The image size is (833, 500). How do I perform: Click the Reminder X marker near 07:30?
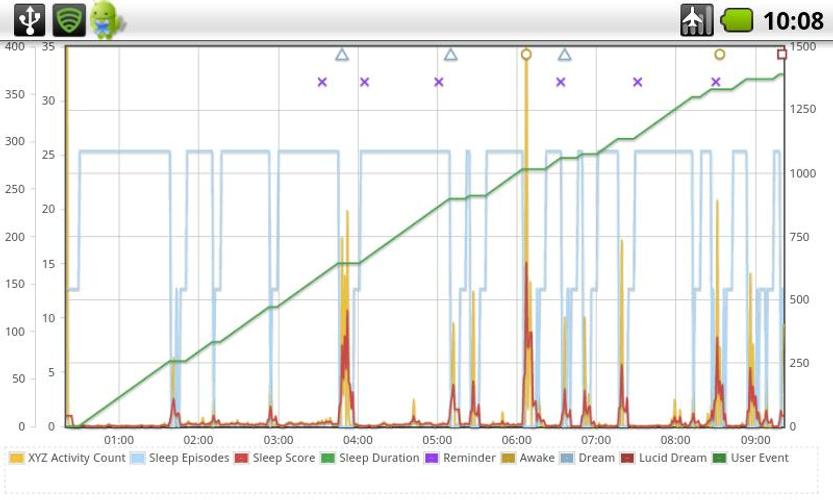[x=637, y=82]
